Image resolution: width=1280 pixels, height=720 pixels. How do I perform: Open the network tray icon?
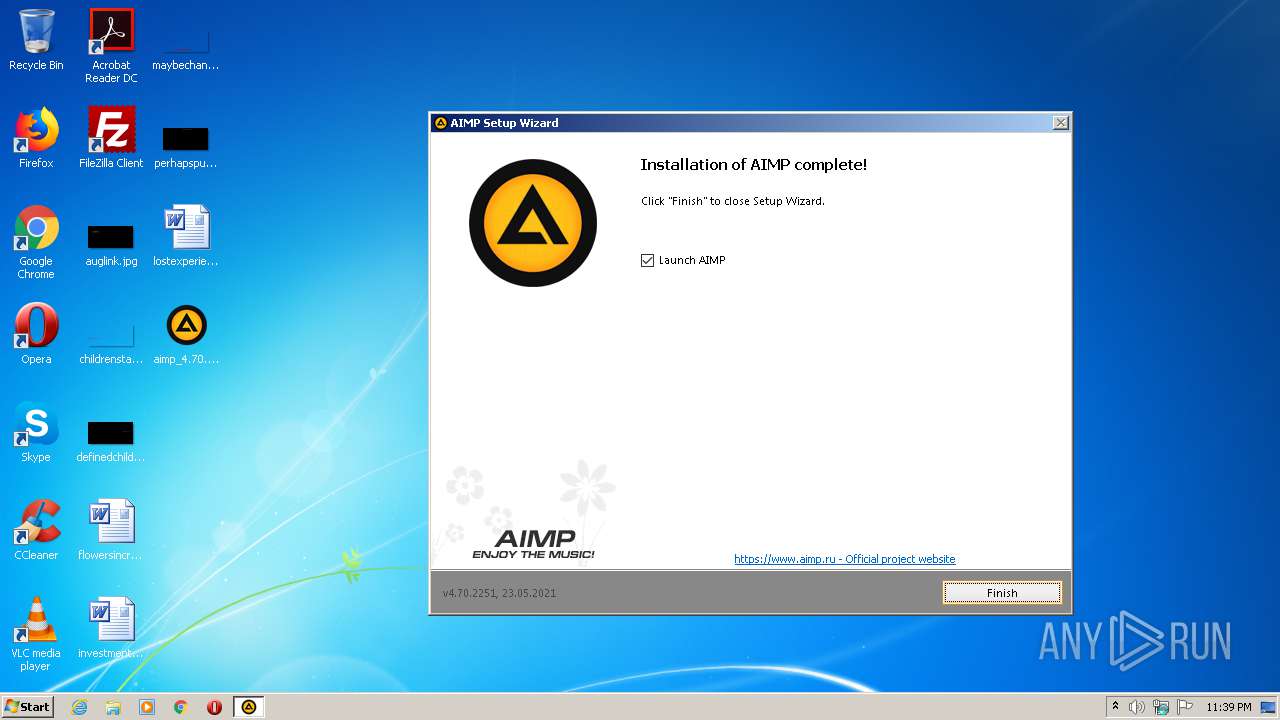point(1161,707)
